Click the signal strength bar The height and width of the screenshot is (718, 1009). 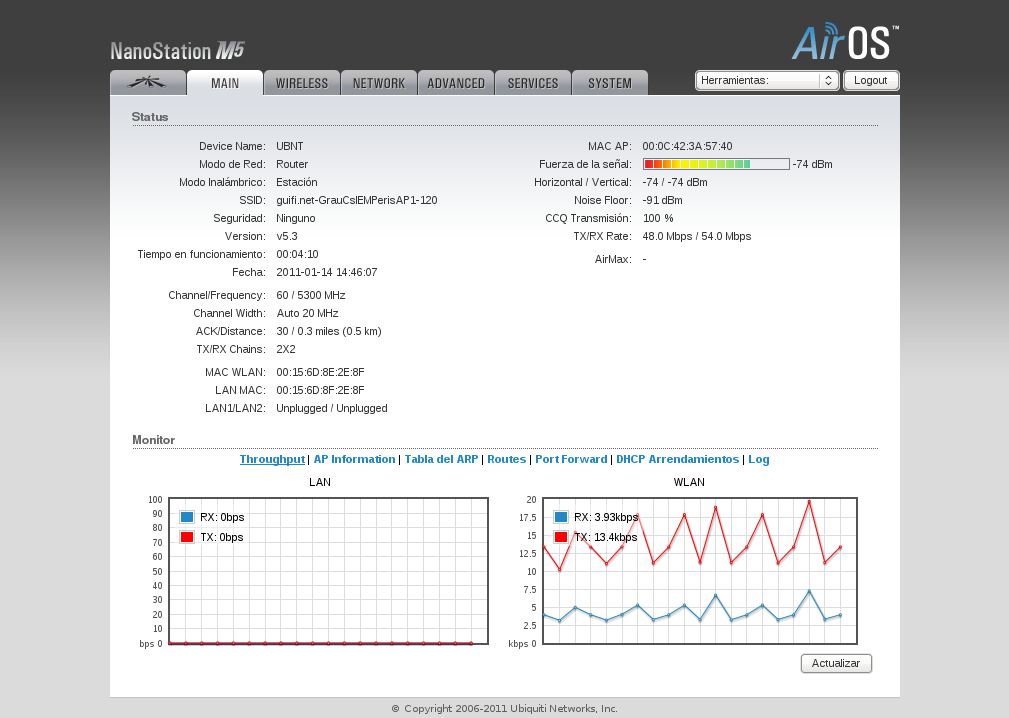click(x=716, y=164)
